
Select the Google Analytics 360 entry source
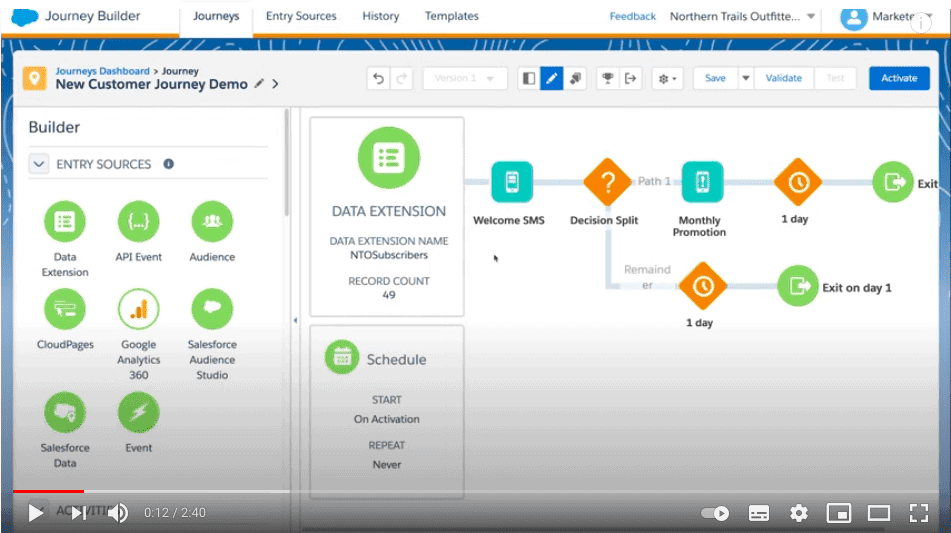tap(139, 310)
